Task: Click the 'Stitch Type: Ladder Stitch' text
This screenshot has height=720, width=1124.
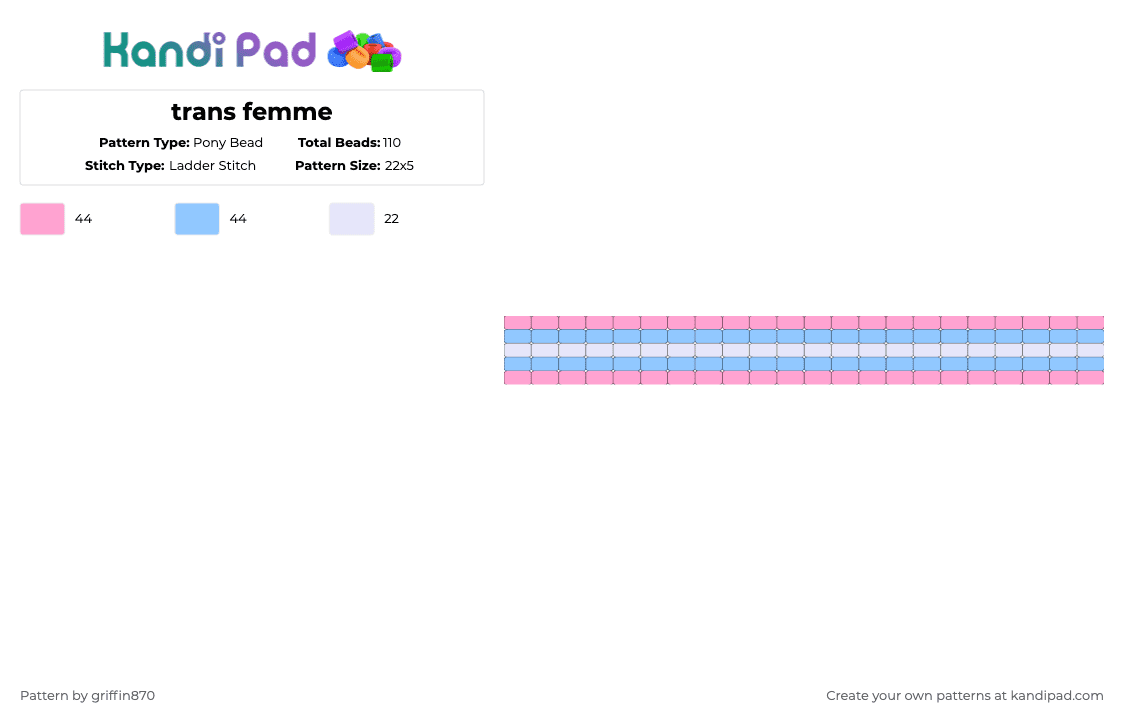Action: pyautogui.click(x=170, y=166)
